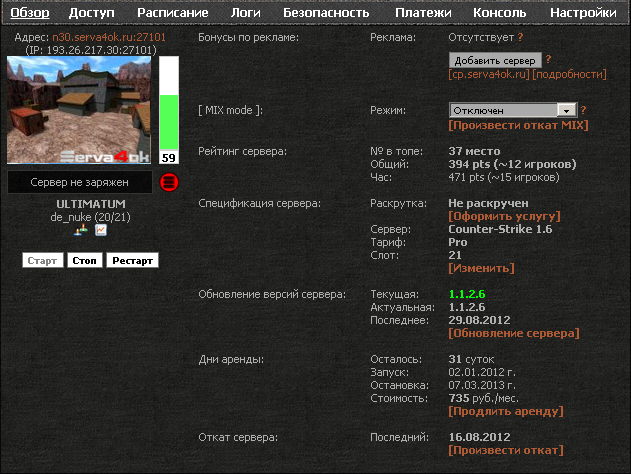Click the load value 59 under the bar
Viewport: 631px width, 474px height.
pos(169,158)
